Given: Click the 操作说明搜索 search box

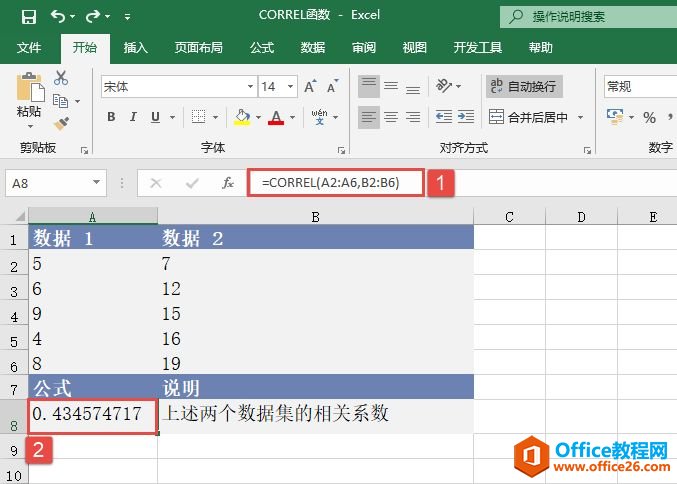Looking at the screenshot, I should tap(588, 17).
